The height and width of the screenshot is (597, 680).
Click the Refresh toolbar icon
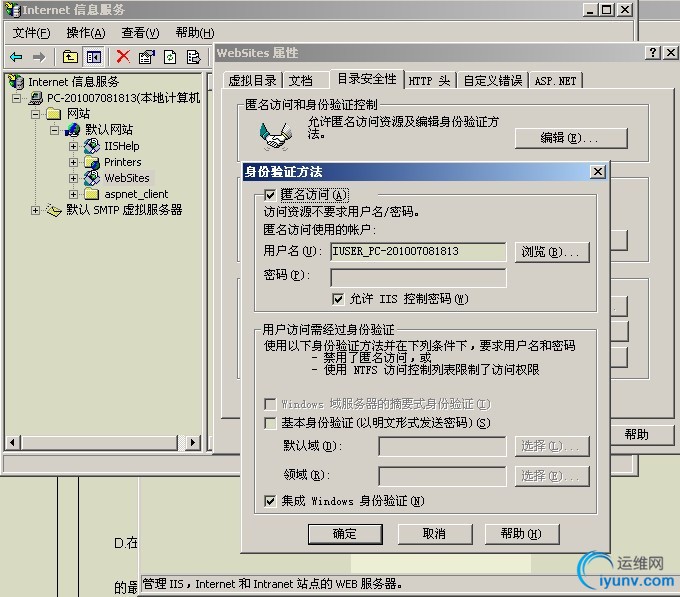point(170,57)
